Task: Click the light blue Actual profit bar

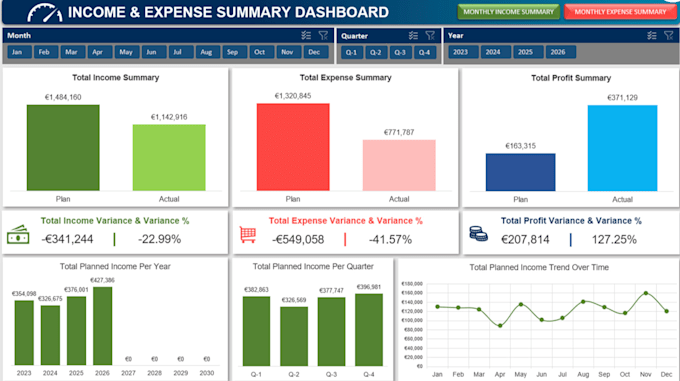Action: [x=622, y=148]
